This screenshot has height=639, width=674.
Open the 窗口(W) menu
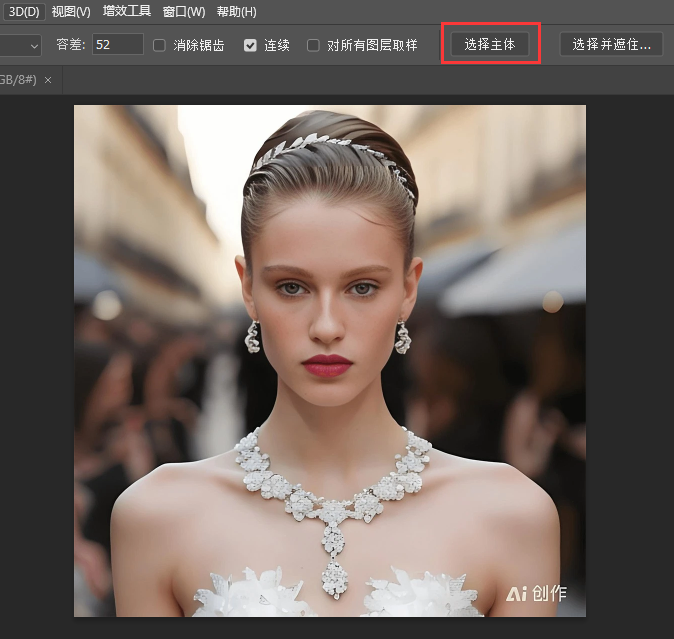pyautogui.click(x=184, y=12)
